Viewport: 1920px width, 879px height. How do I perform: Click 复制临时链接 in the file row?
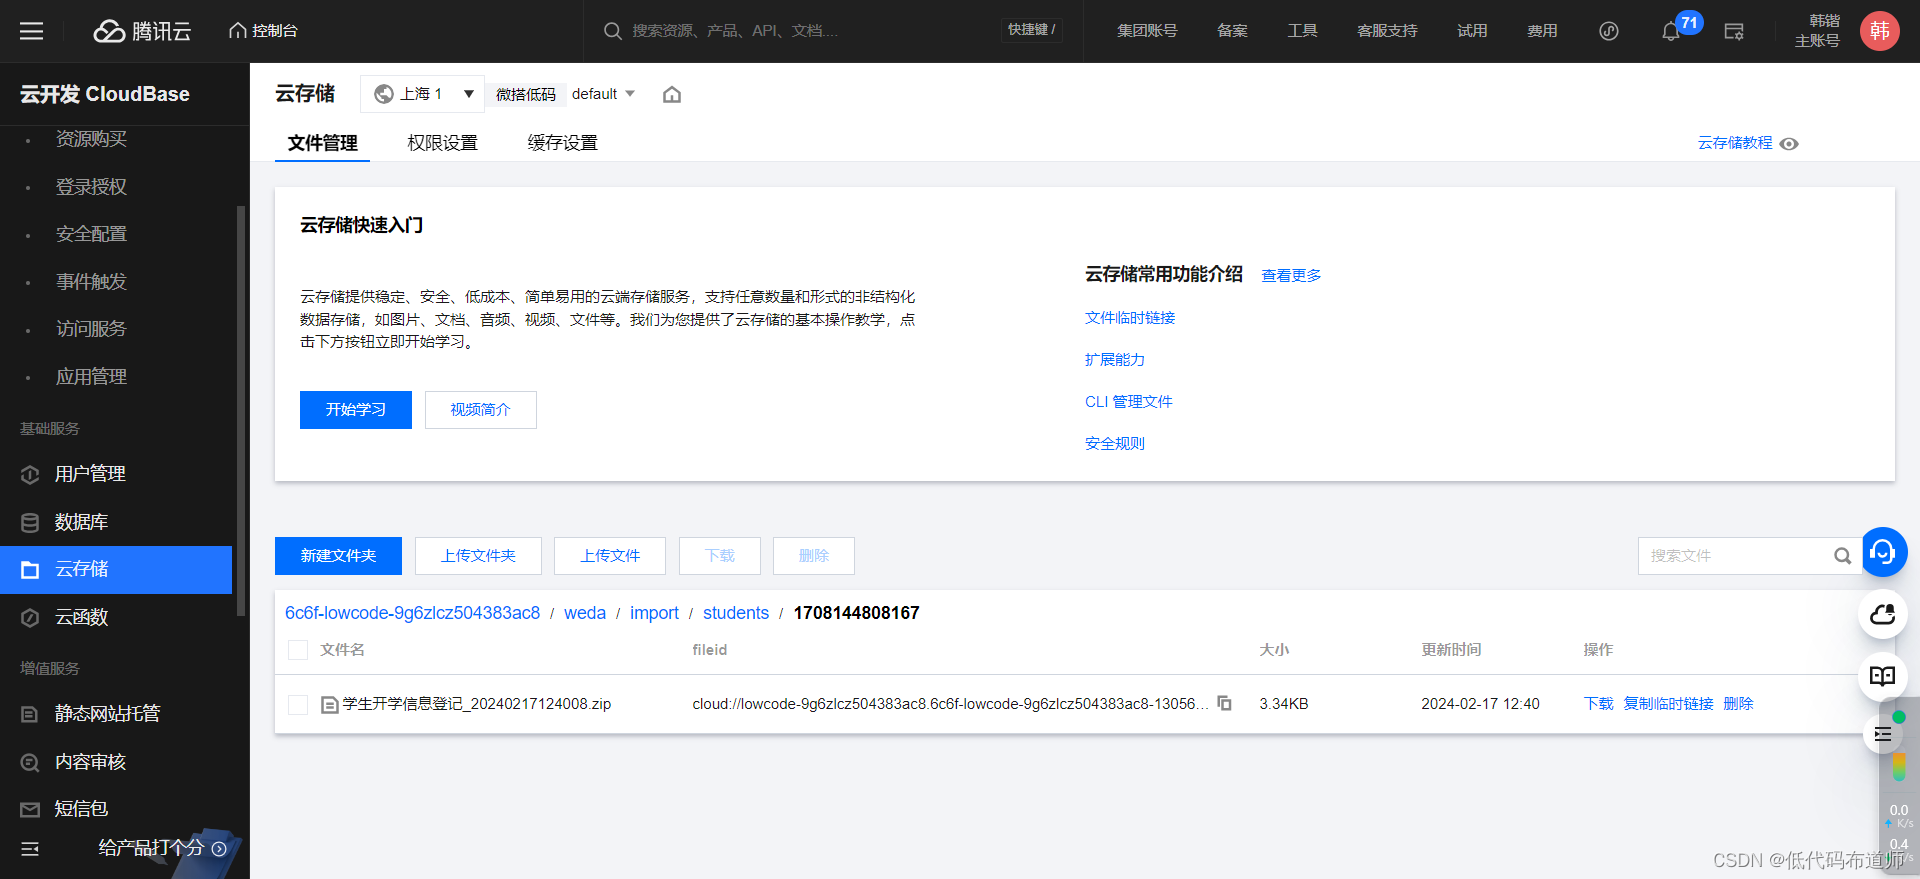(x=1668, y=704)
